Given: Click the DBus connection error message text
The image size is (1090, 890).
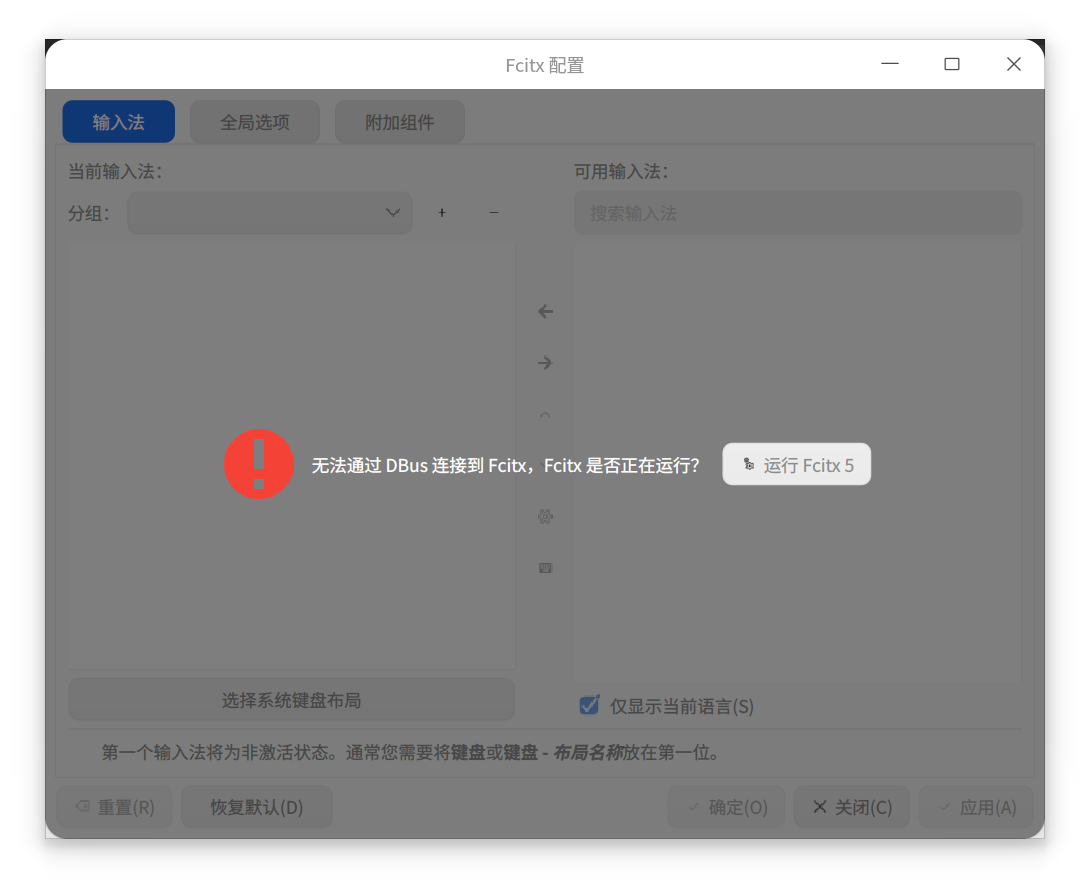Looking at the screenshot, I should [x=505, y=465].
